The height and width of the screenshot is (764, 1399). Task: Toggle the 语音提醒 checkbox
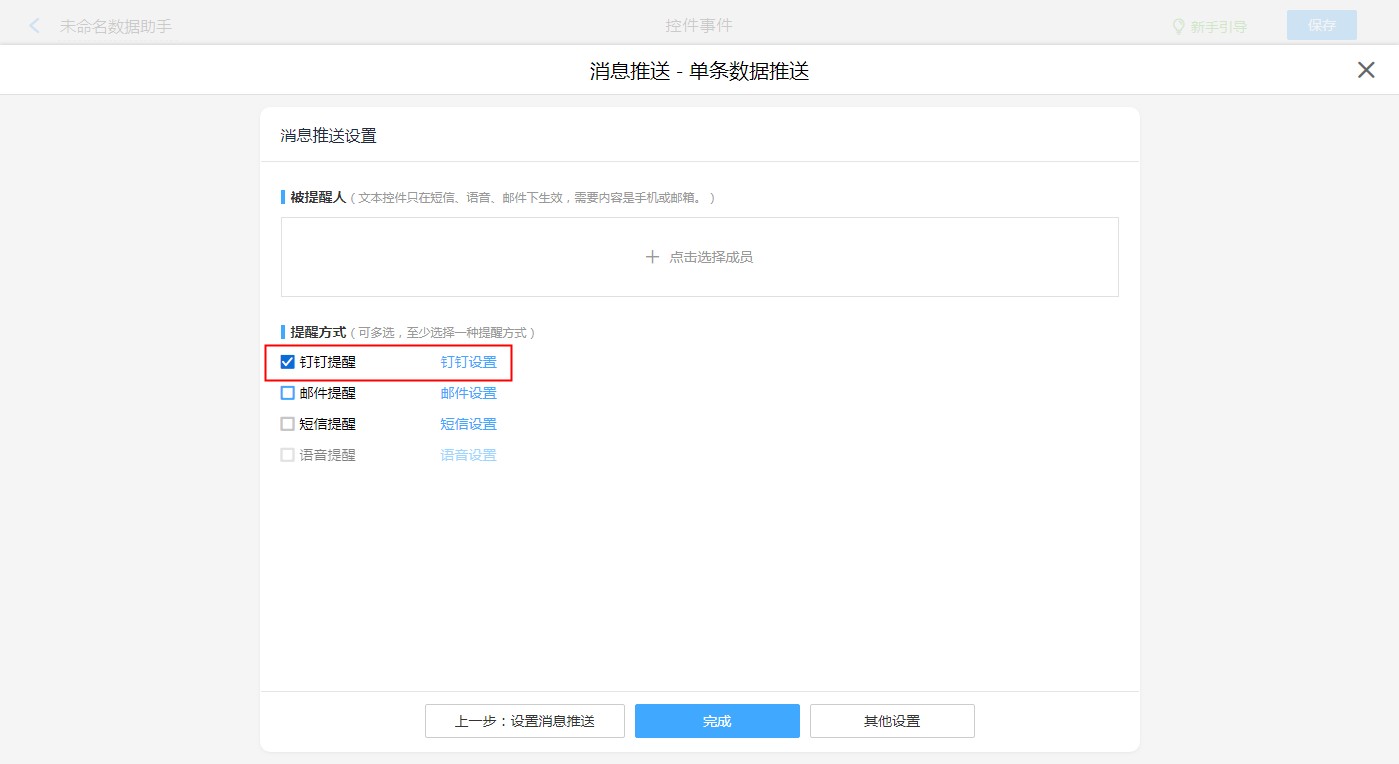tap(288, 455)
